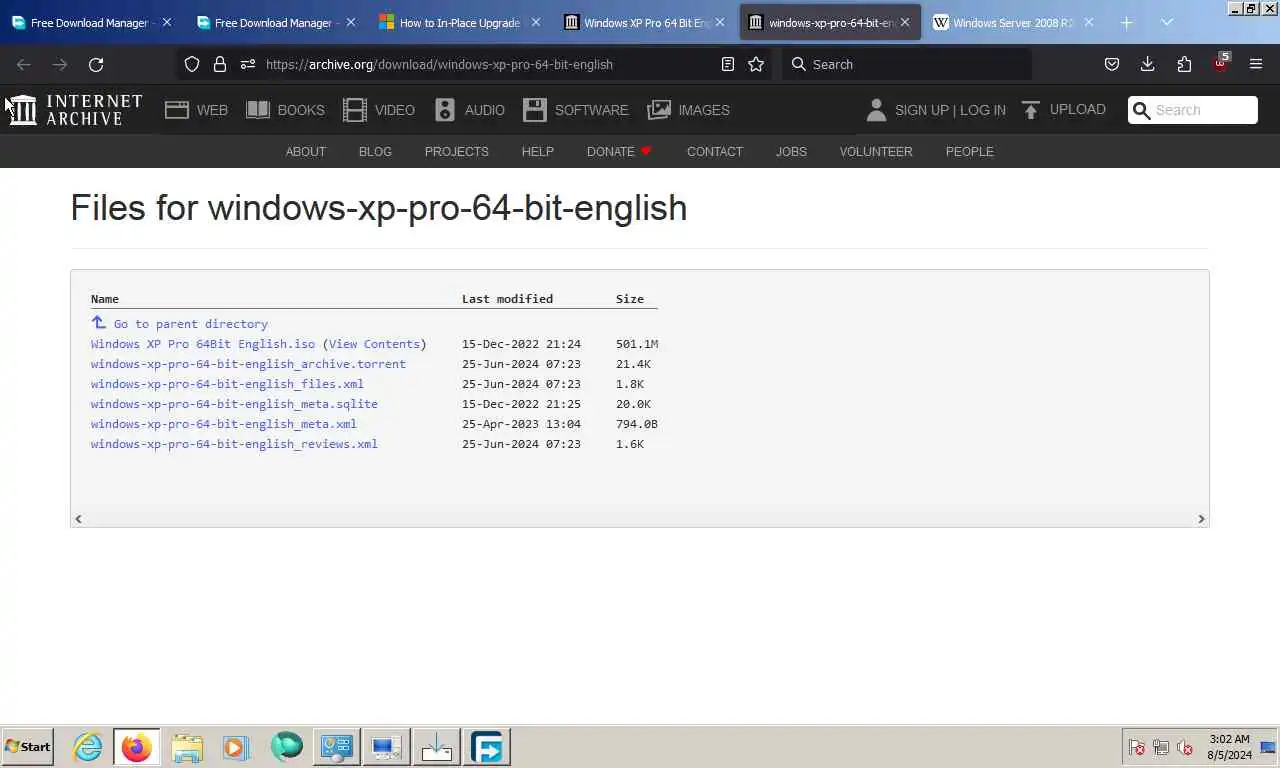Open the _meta.sqlite file link
The image size is (1280, 768).
[x=234, y=404]
